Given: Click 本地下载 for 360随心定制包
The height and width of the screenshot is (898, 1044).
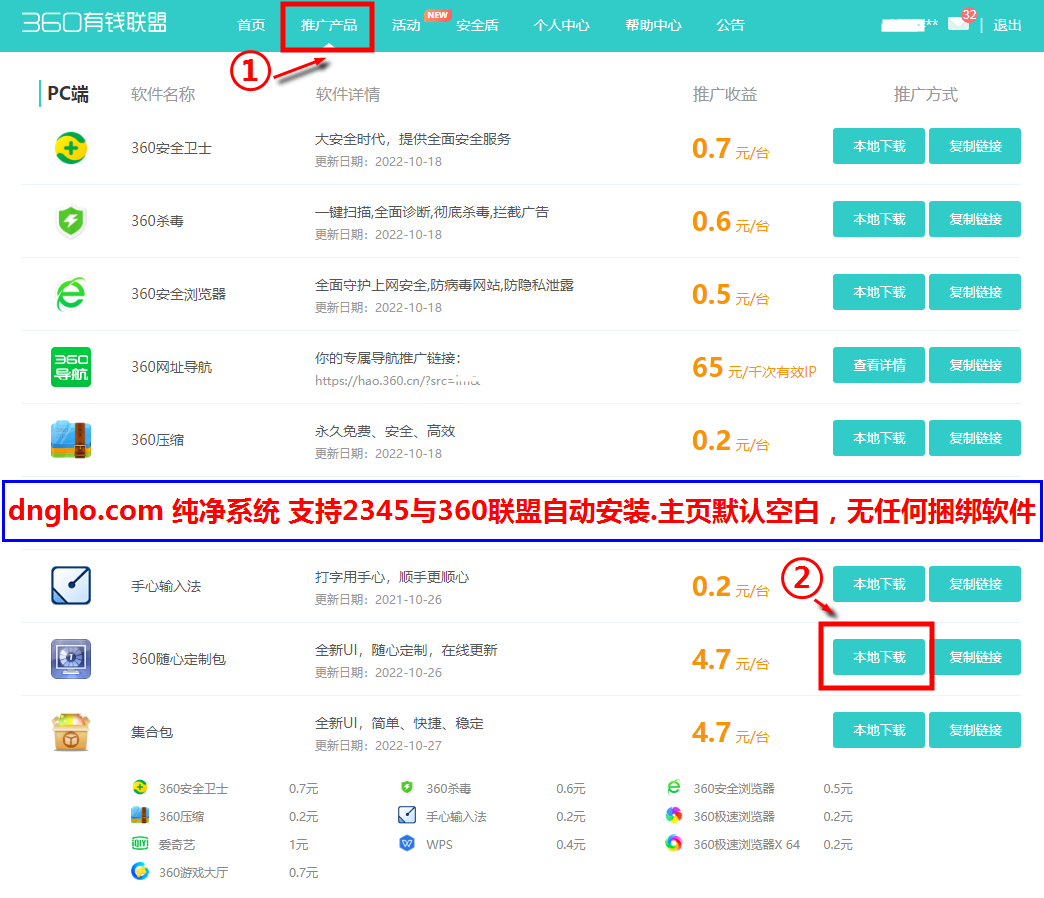Looking at the screenshot, I should coord(879,657).
